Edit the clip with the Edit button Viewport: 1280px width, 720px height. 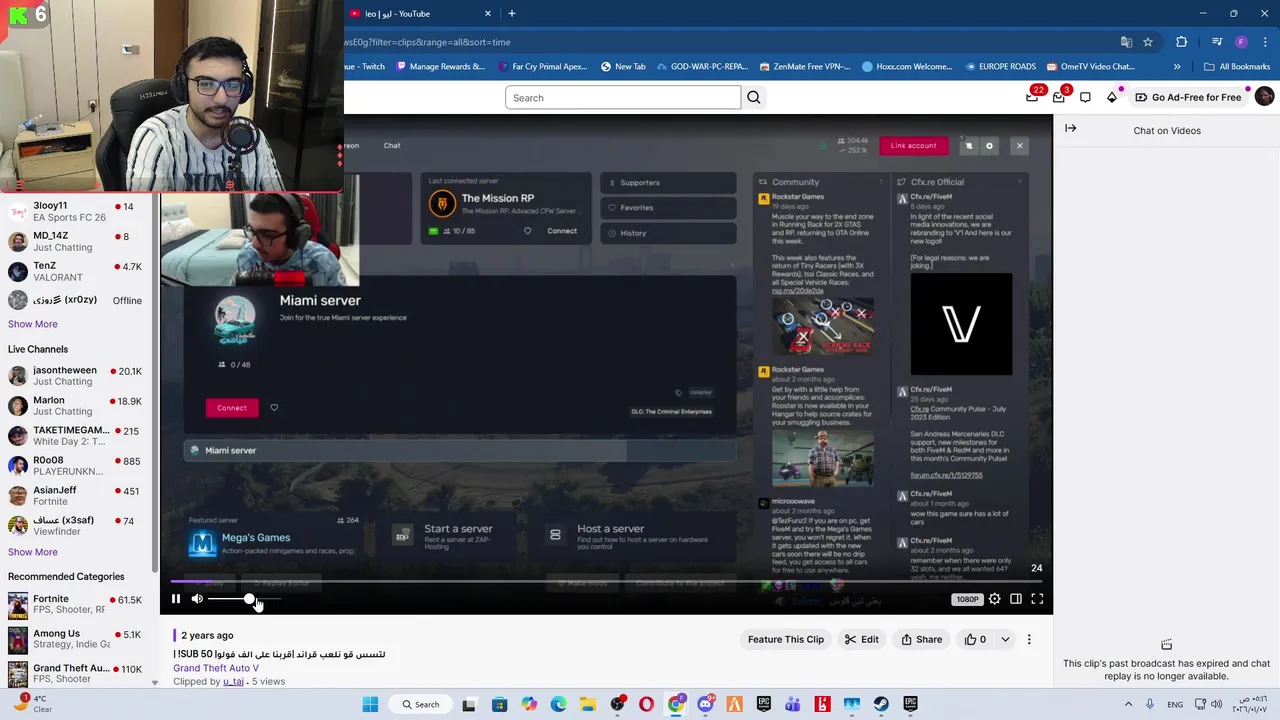[862, 639]
